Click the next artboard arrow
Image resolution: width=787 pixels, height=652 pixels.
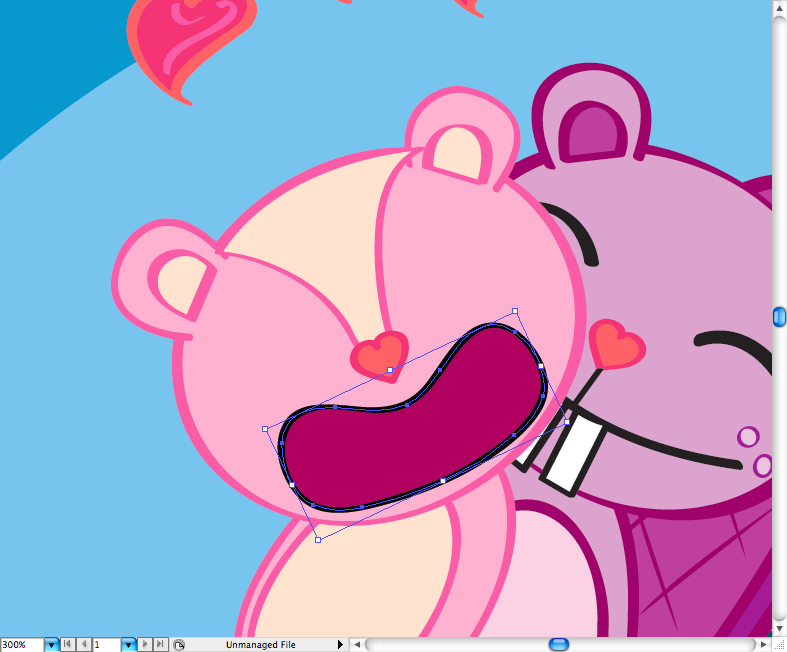click(145, 645)
